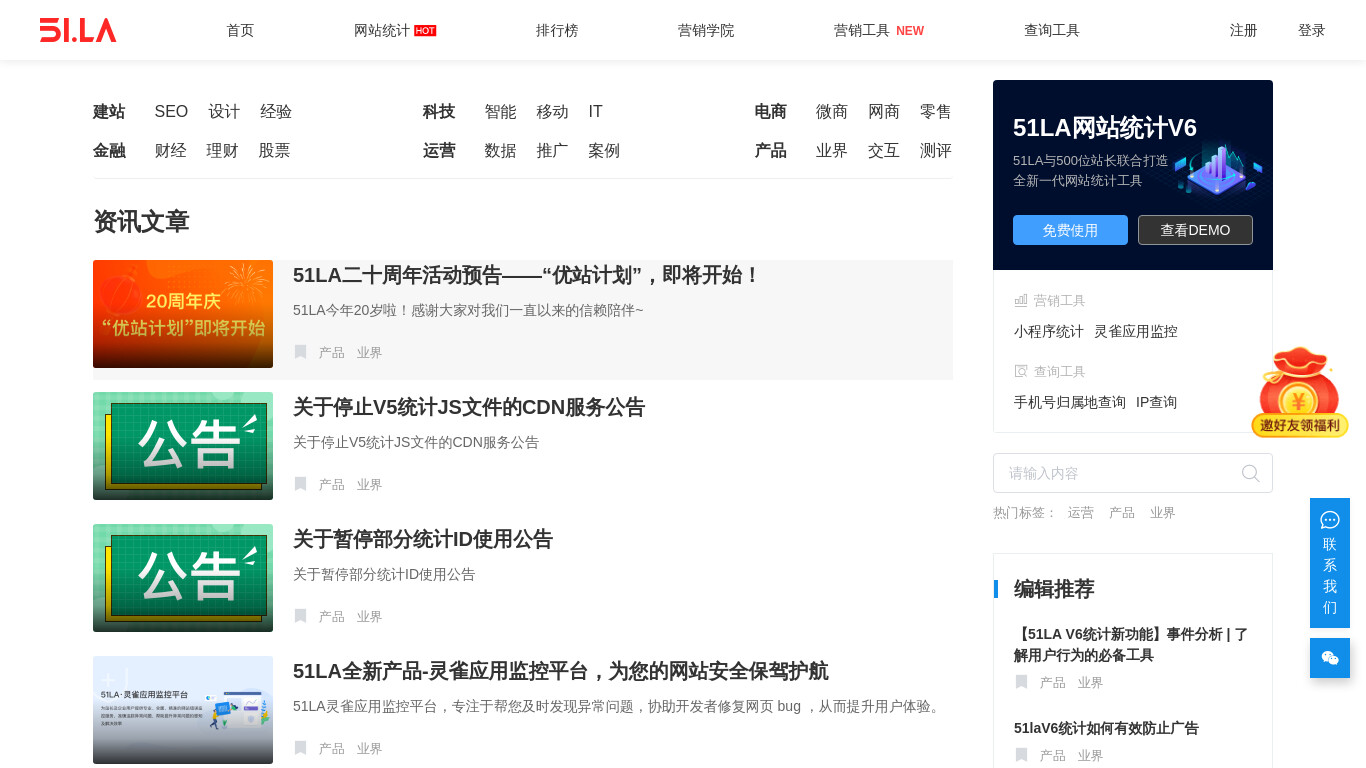1366x768 pixels.
Task: Click bookmark icon under 灵雀应用监控平台 article
Action: click(300, 748)
